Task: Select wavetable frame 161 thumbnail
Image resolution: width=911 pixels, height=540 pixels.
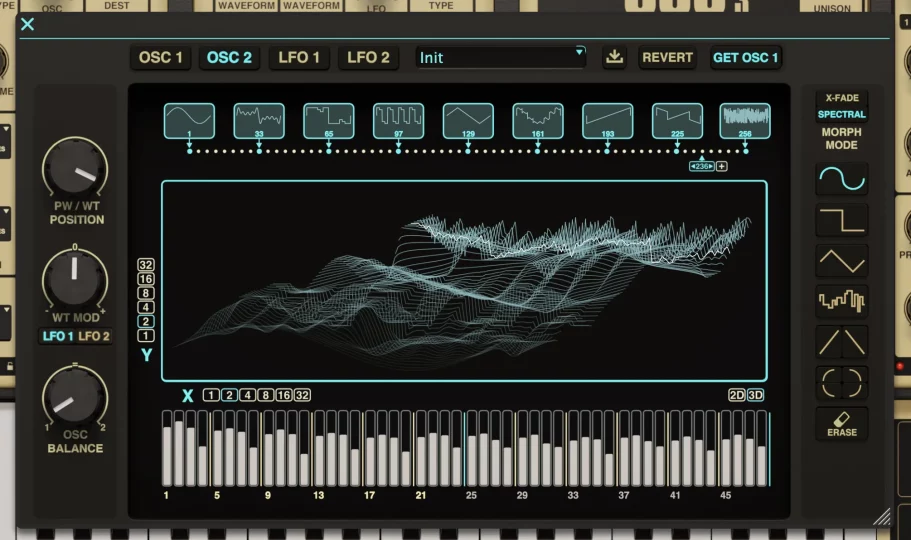Action: [538, 121]
